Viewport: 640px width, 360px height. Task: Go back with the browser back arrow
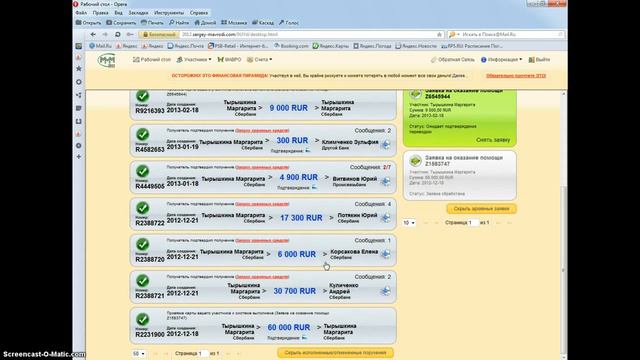point(93,35)
